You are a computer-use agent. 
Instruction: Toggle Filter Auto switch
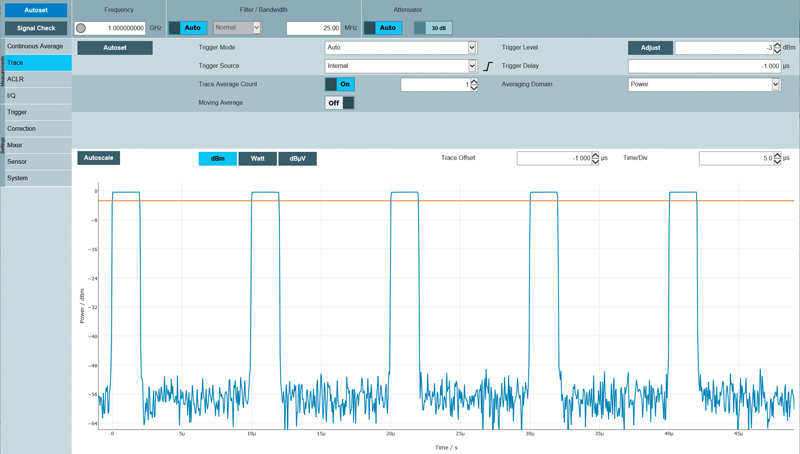pos(188,28)
